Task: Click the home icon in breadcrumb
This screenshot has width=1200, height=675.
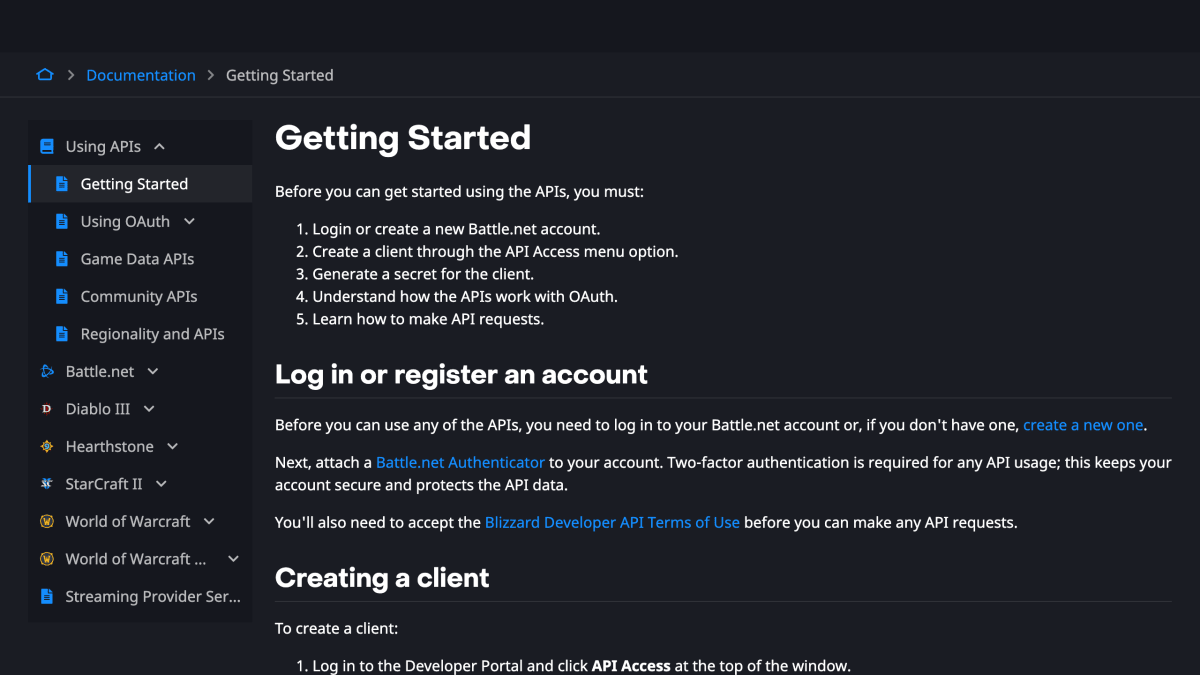Action: (45, 75)
